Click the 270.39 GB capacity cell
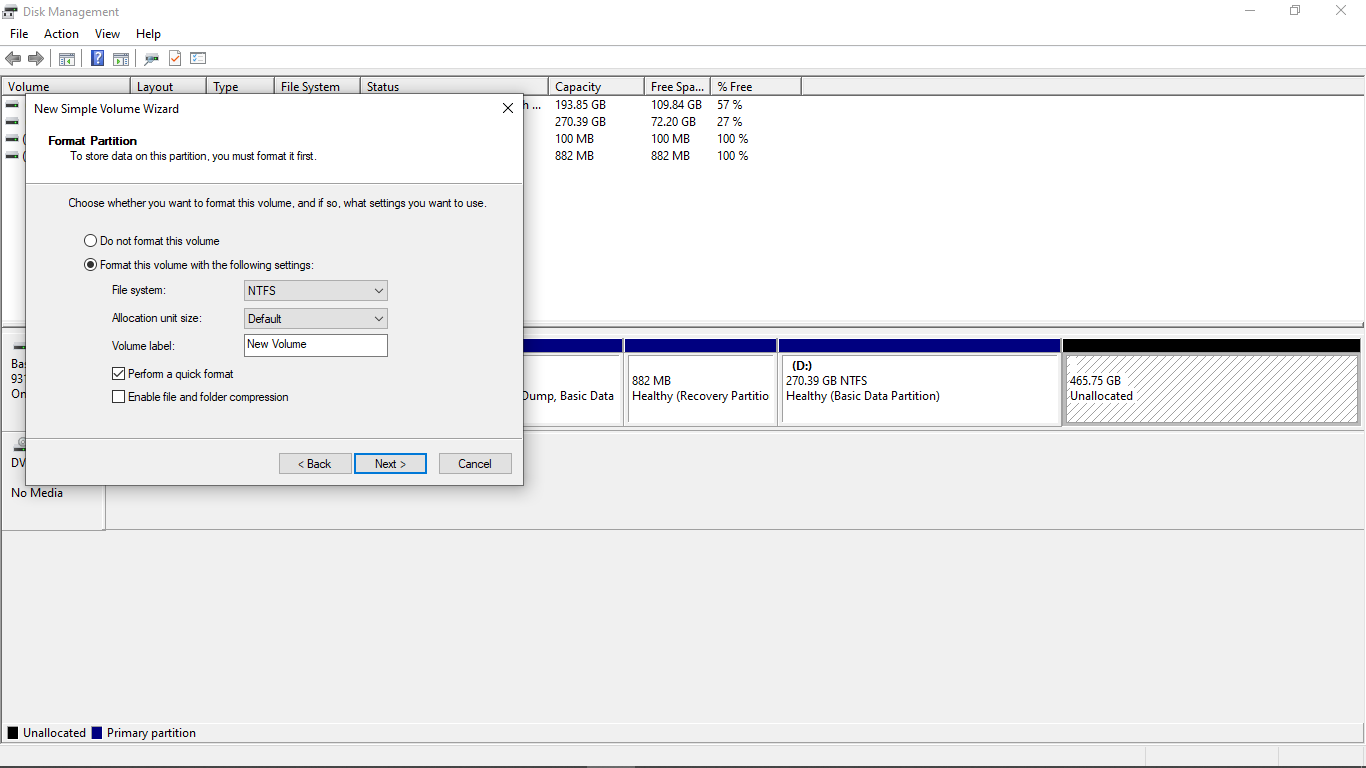This screenshot has width=1366, height=768. click(580, 121)
